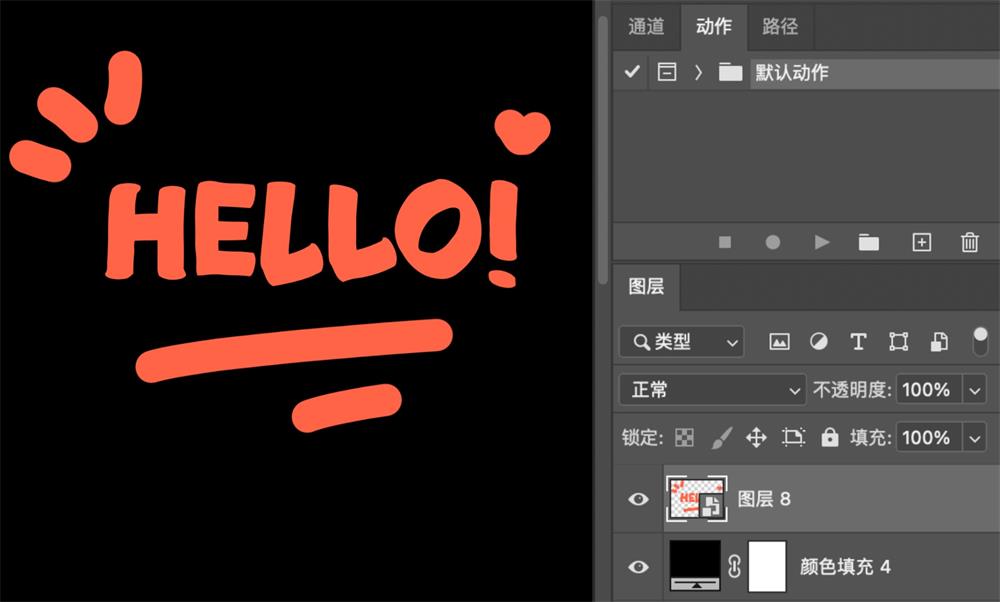Lock position move-arrows icon
The width and height of the screenshot is (1000, 602).
click(756, 437)
